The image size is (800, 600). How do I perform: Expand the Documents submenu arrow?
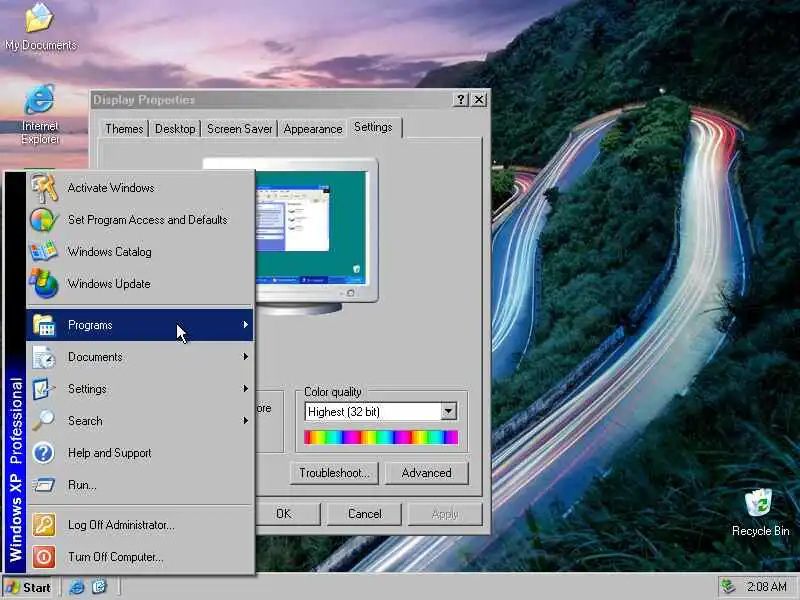click(246, 357)
